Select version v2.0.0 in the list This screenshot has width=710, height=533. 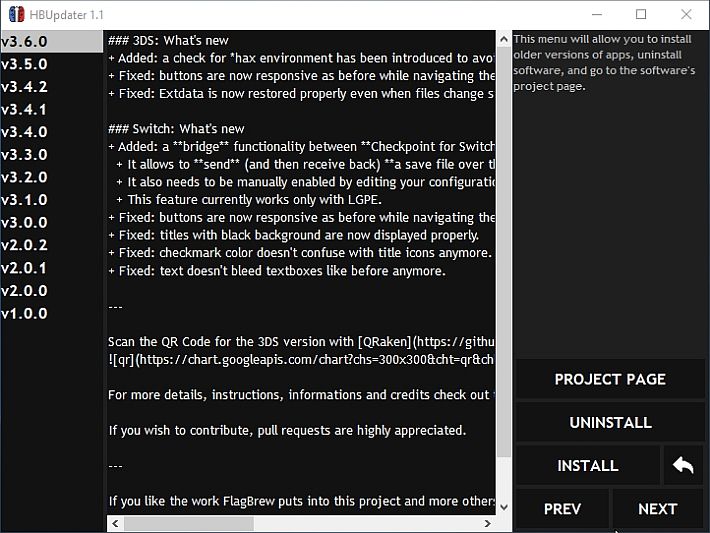tap(52, 290)
